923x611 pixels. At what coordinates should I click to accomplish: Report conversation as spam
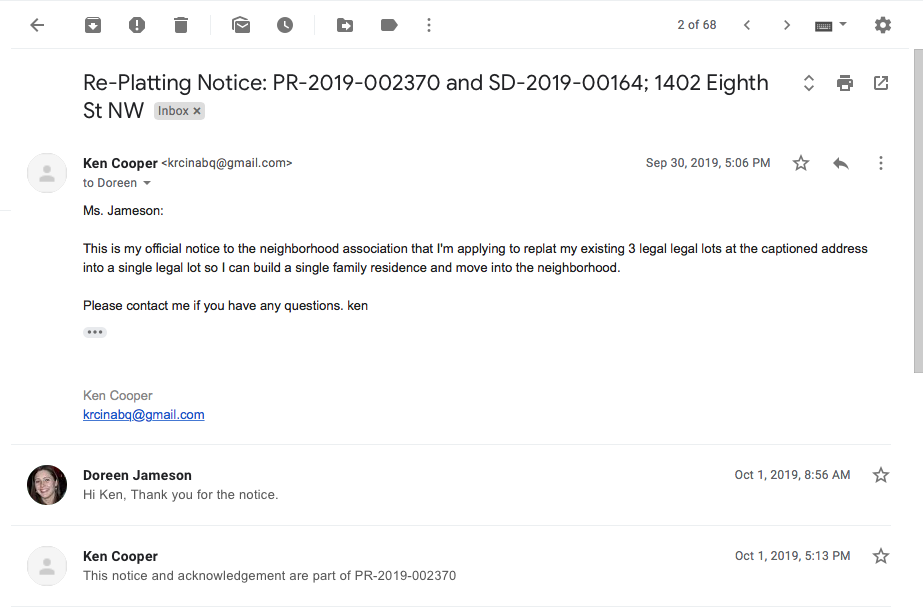[137, 25]
